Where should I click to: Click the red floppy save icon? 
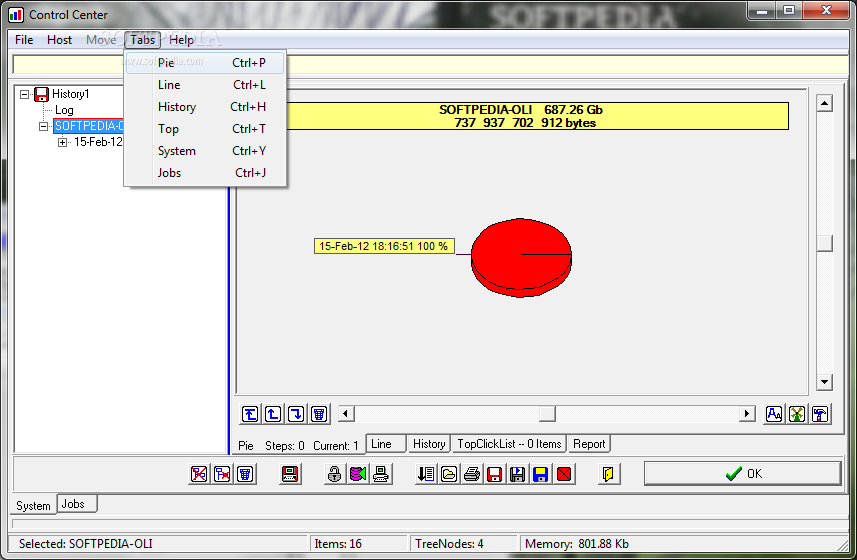pyautogui.click(x=495, y=474)
